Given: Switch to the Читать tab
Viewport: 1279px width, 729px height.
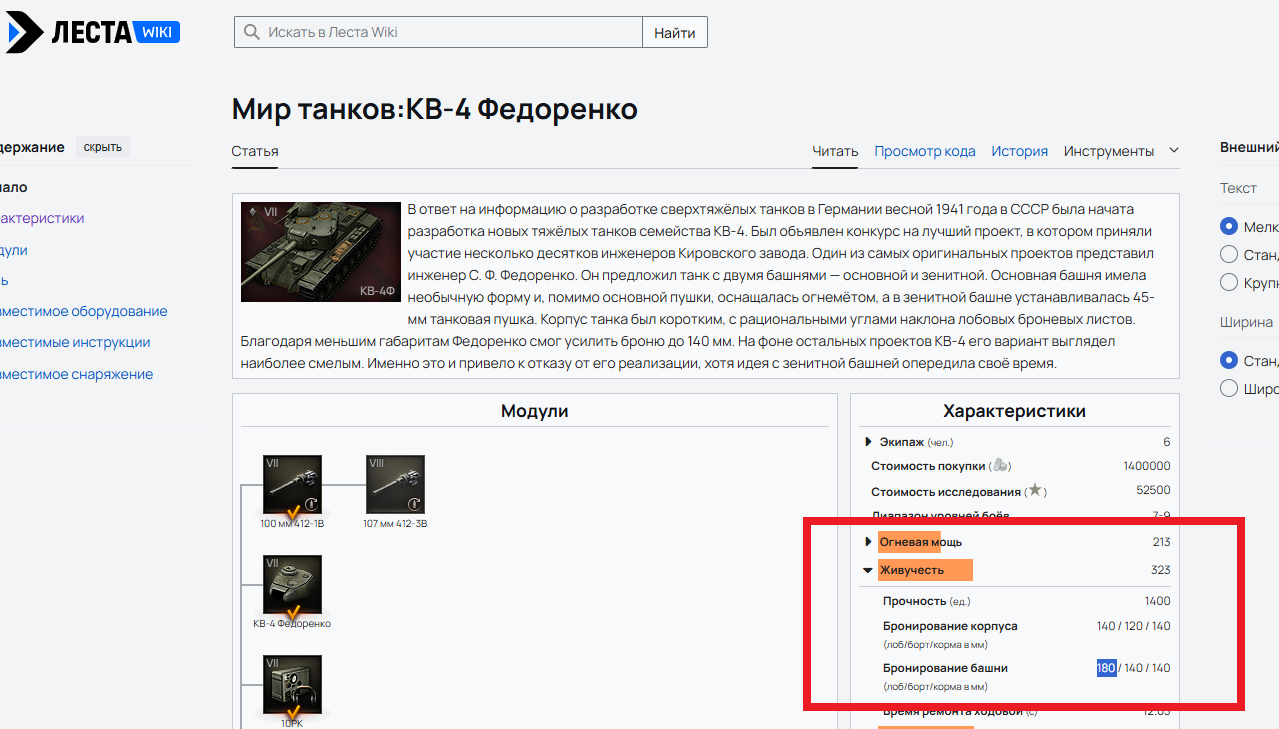Looking at the screenshot, I should pyautogui.click(x=835, y=151).
